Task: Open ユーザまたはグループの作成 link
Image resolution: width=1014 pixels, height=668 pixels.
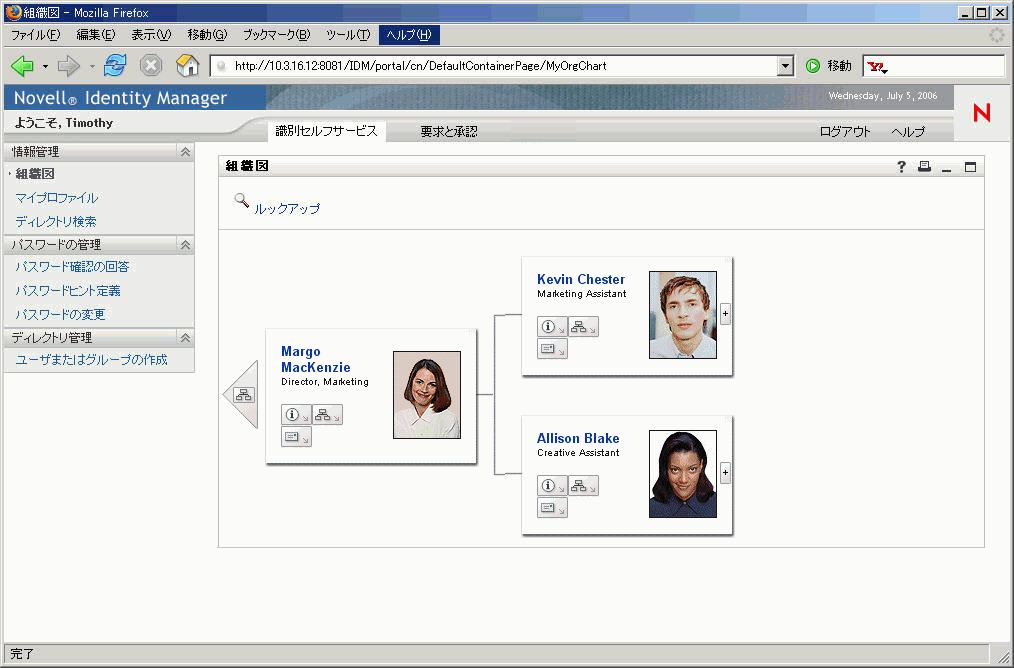Action: 91,360
